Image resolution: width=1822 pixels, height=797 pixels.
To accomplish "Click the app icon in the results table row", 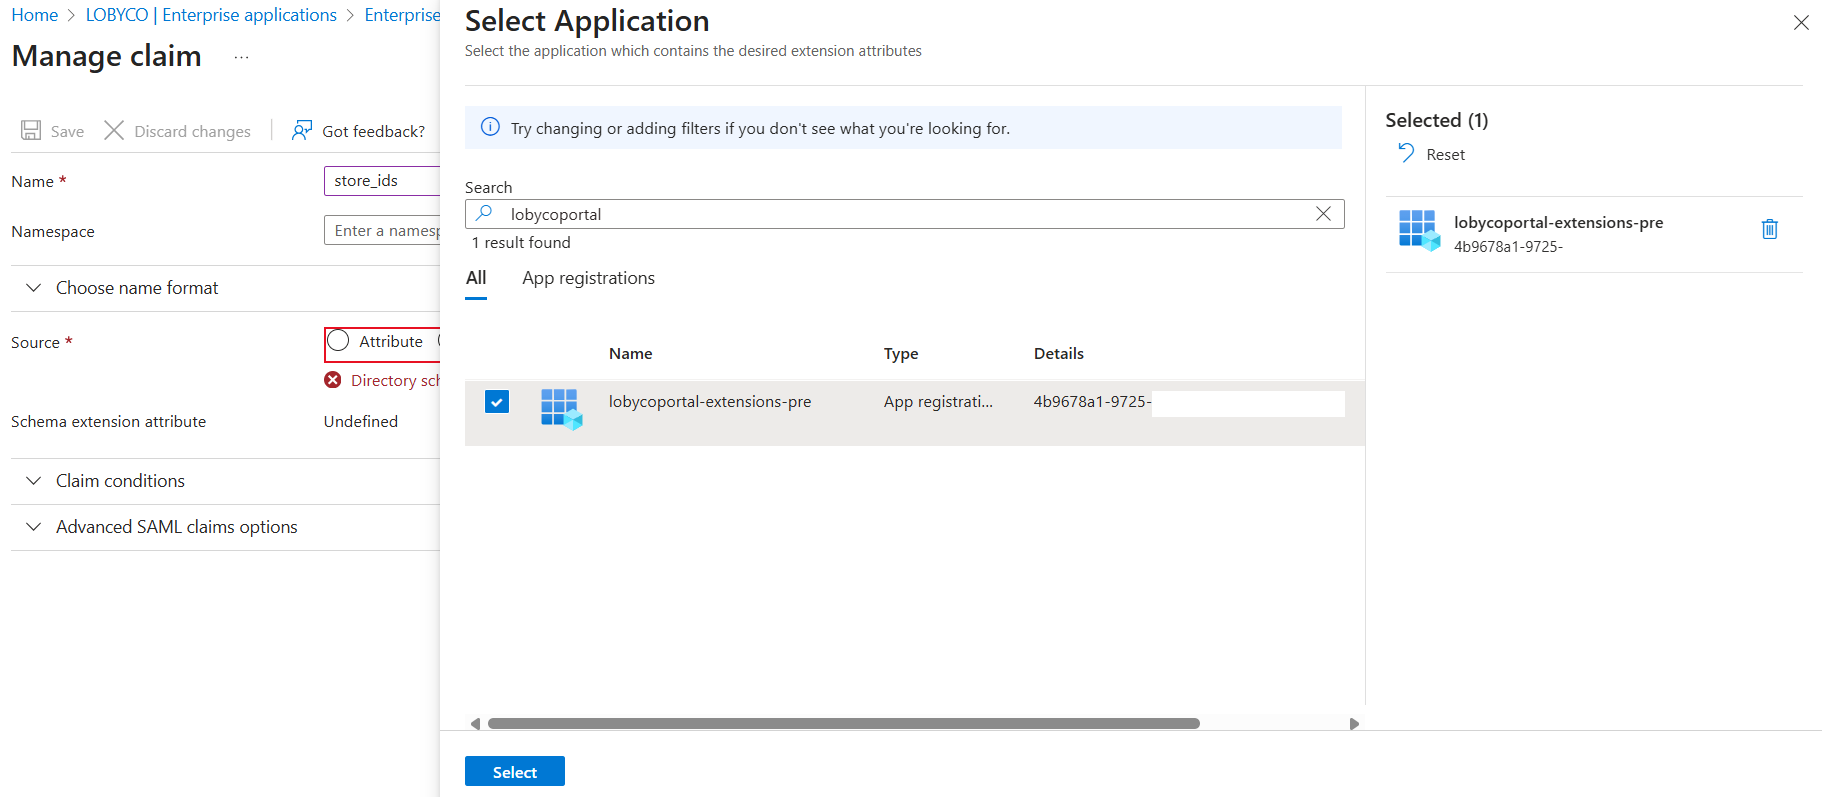I will (561, 409).
